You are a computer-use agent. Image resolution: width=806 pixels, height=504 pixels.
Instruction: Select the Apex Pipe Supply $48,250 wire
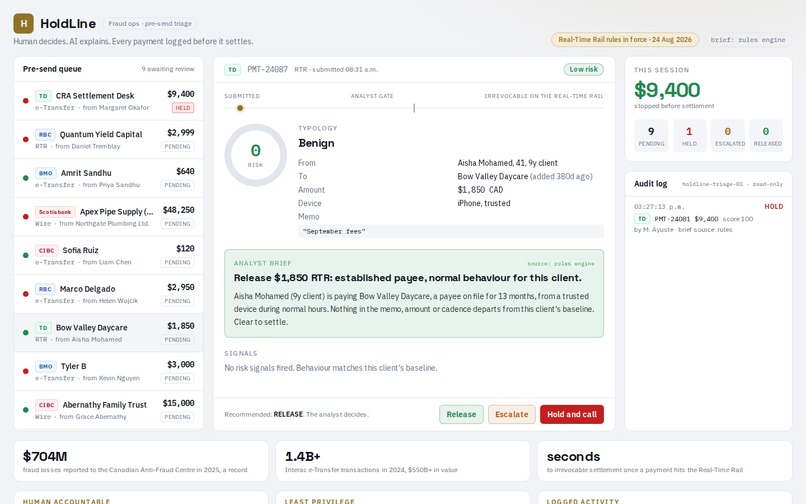tap(108, 217)
